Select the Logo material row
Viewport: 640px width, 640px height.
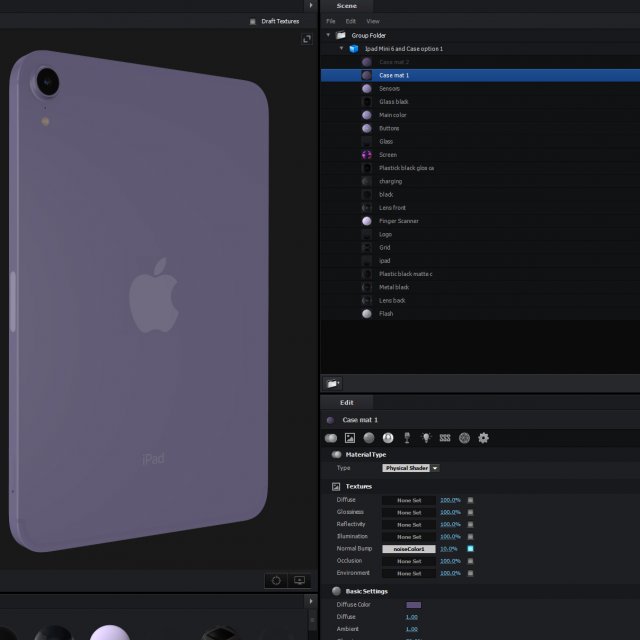(x=480, y=234)
